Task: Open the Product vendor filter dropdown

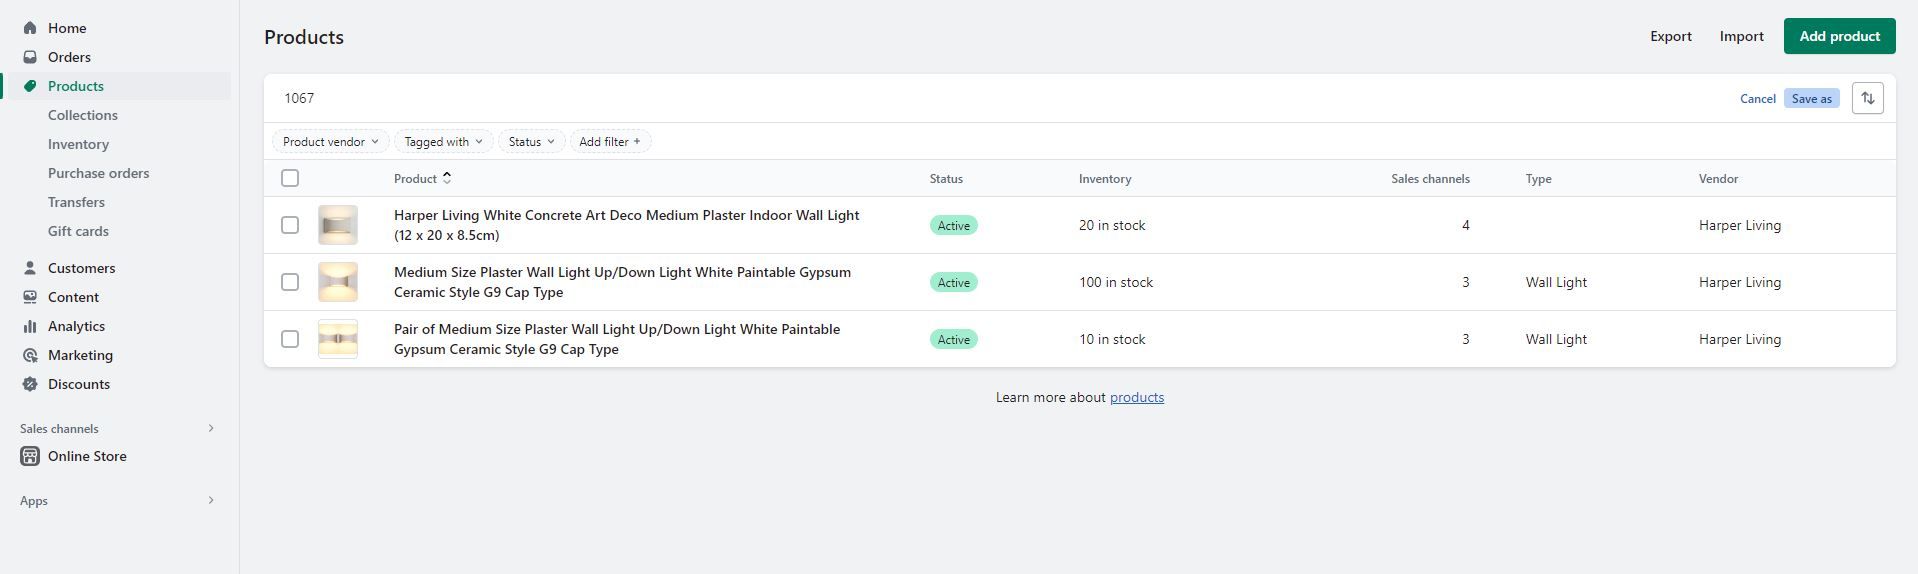Action: pyautogui.click(x=330, y=142)
